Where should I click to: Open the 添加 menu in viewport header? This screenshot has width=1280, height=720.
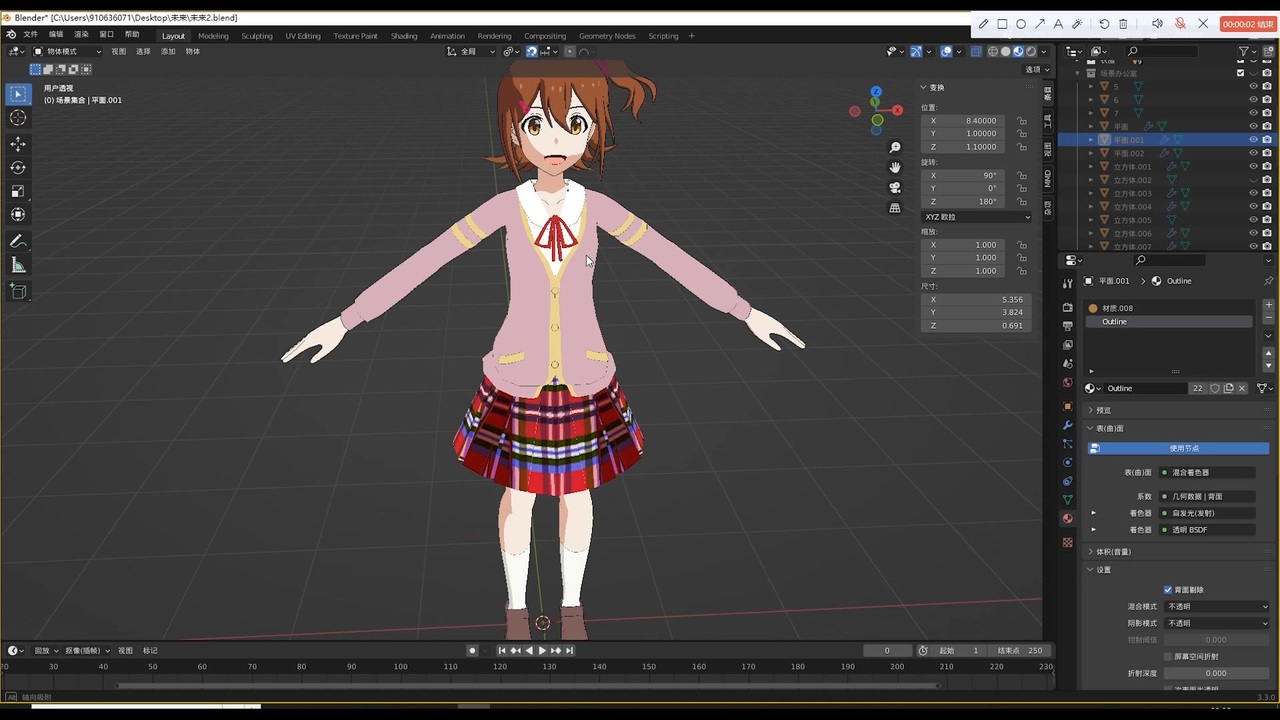168,51
